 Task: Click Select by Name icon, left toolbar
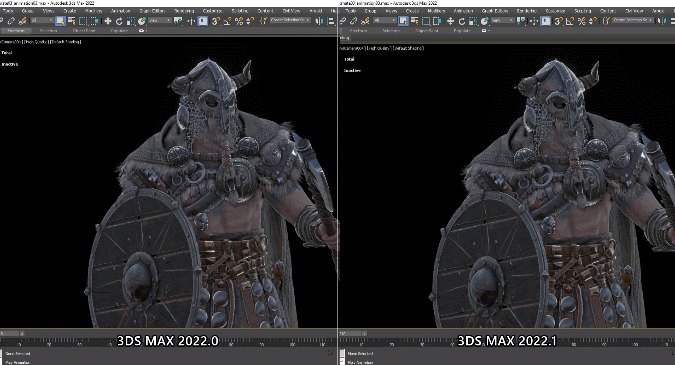[x=72, y=21]
